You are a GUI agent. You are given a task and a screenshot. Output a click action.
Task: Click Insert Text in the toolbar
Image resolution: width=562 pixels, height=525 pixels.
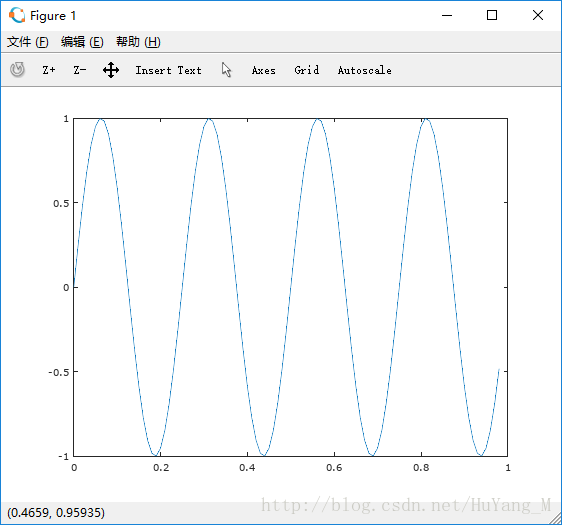click(x=168, y=70)
